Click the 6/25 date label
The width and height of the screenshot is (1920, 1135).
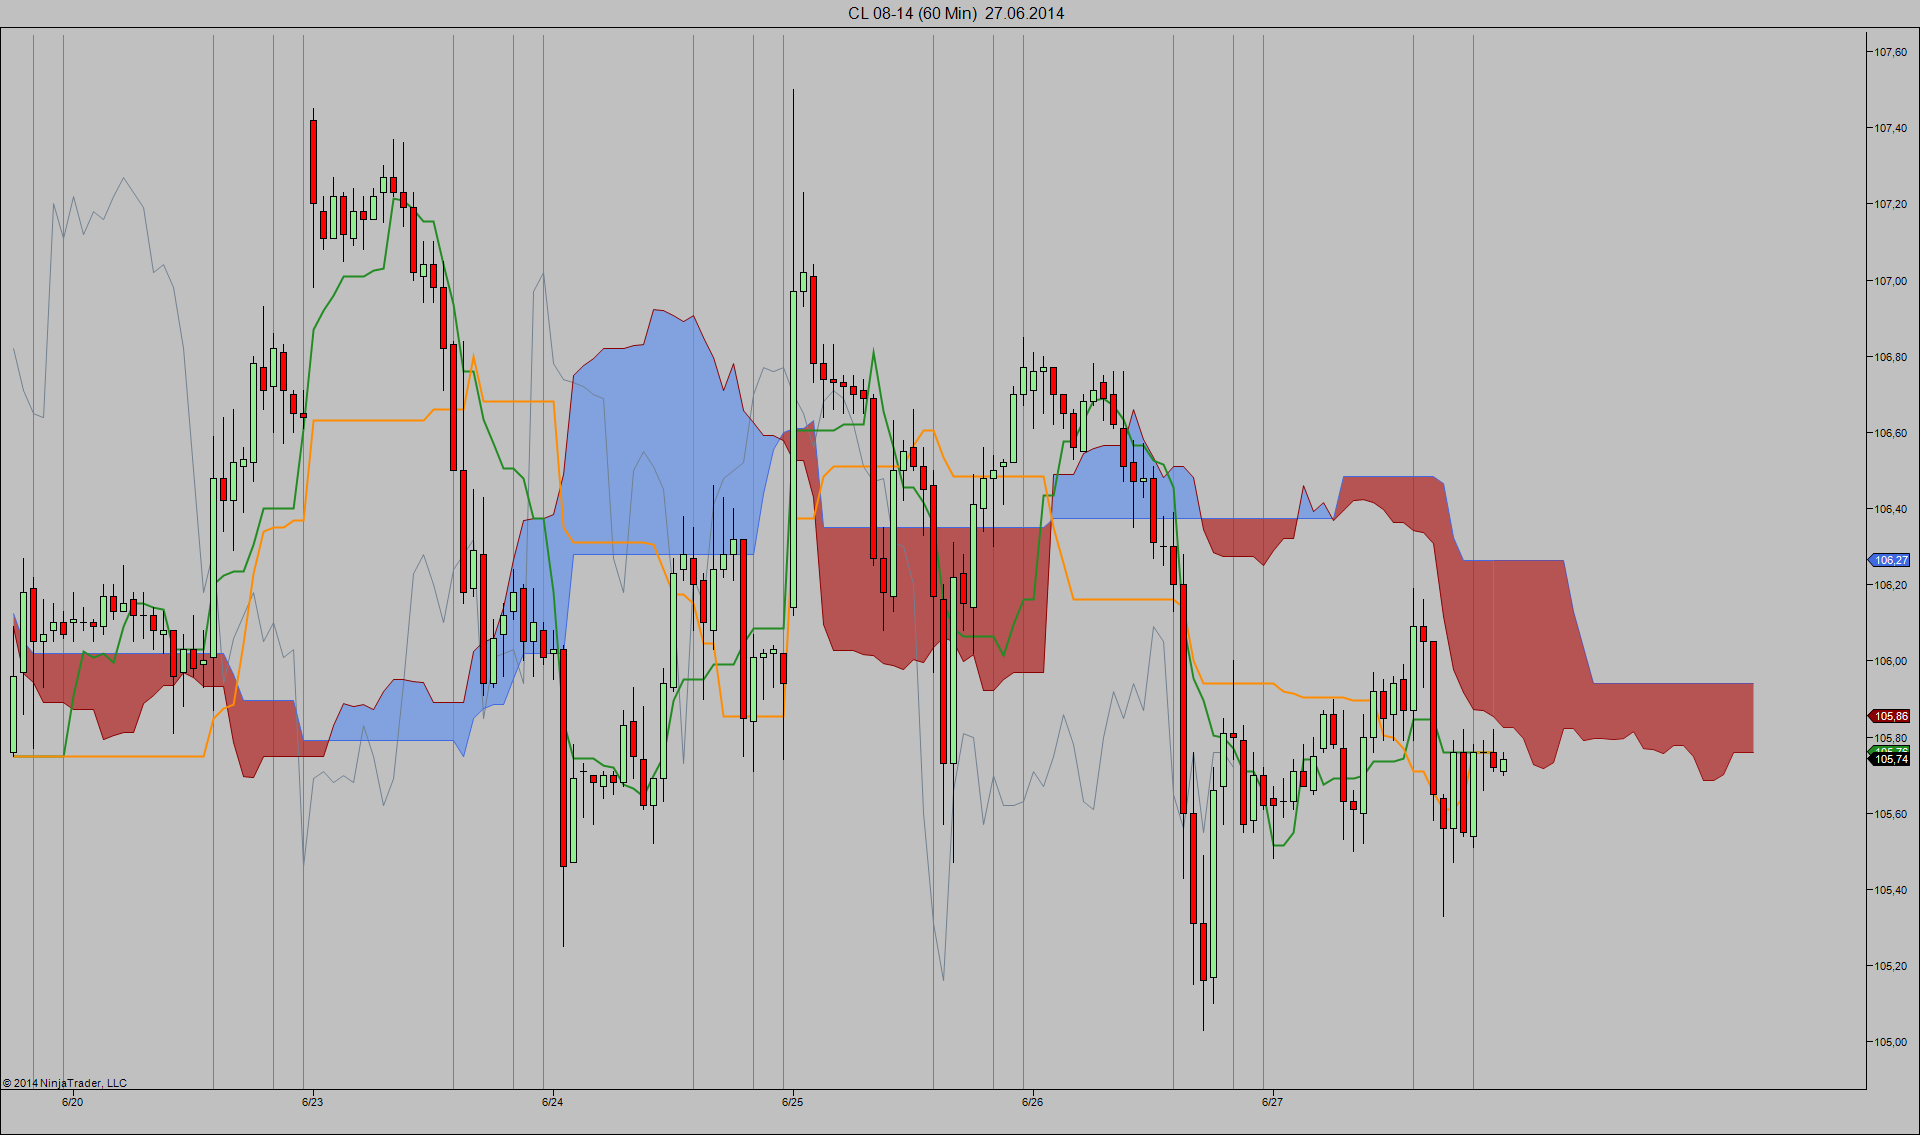point(792,1102)
